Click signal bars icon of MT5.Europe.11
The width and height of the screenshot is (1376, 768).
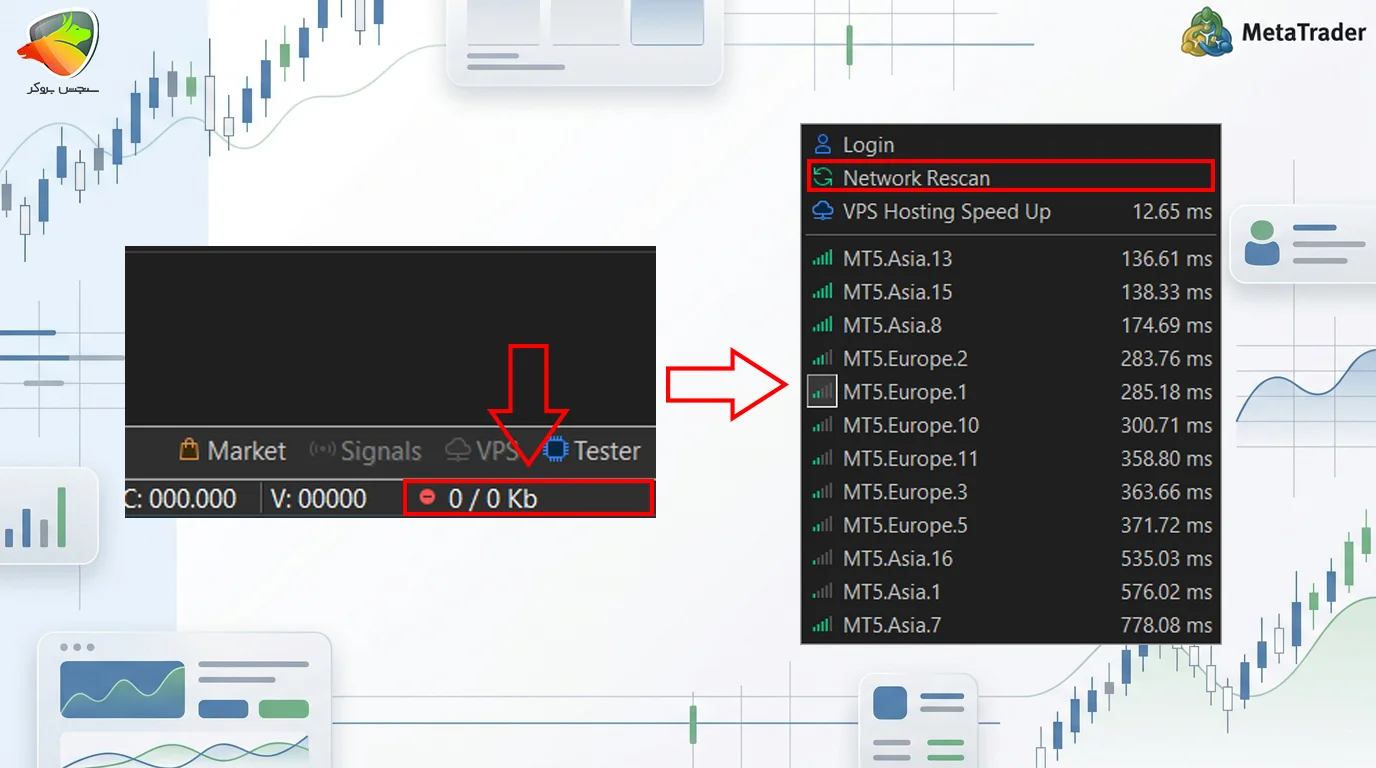point(822,458)
